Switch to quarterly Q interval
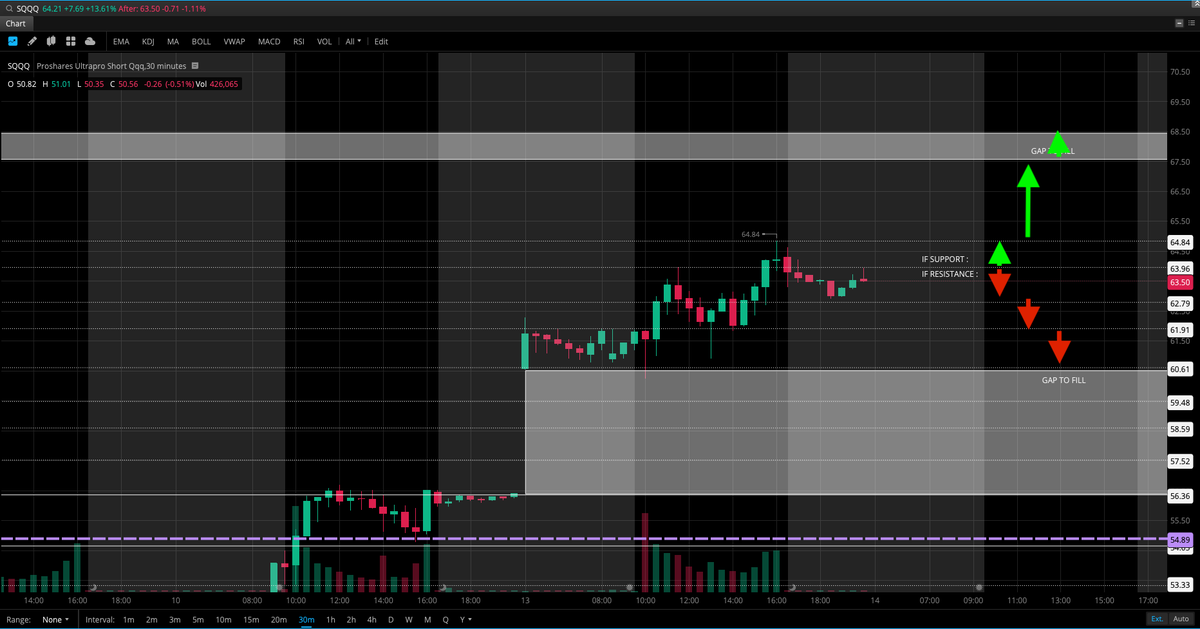The image size is (1200, 629). coord(445,620)
